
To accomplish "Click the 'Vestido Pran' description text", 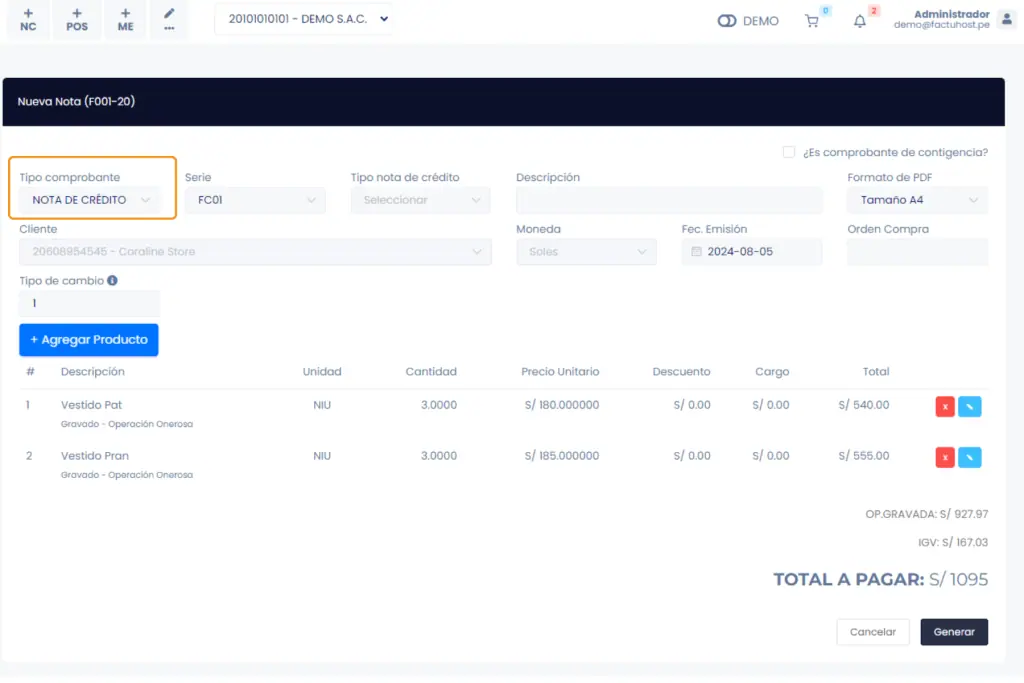I will [x=95, y=456].
